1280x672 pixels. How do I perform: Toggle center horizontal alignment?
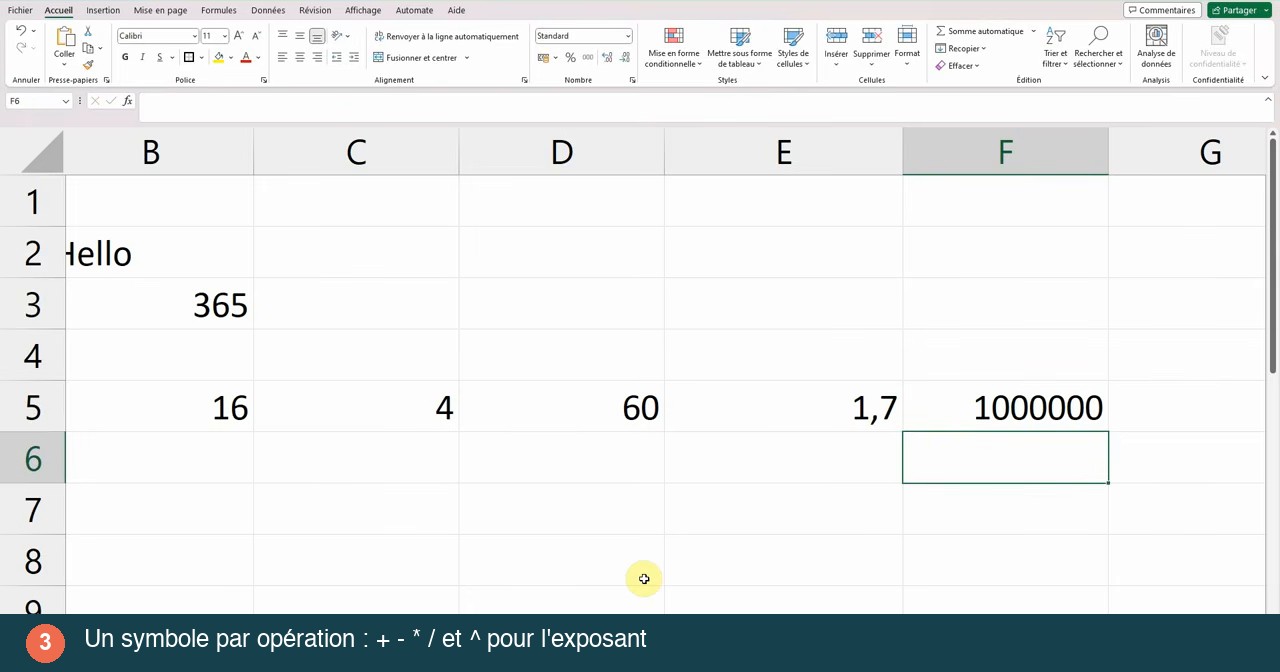300,58
